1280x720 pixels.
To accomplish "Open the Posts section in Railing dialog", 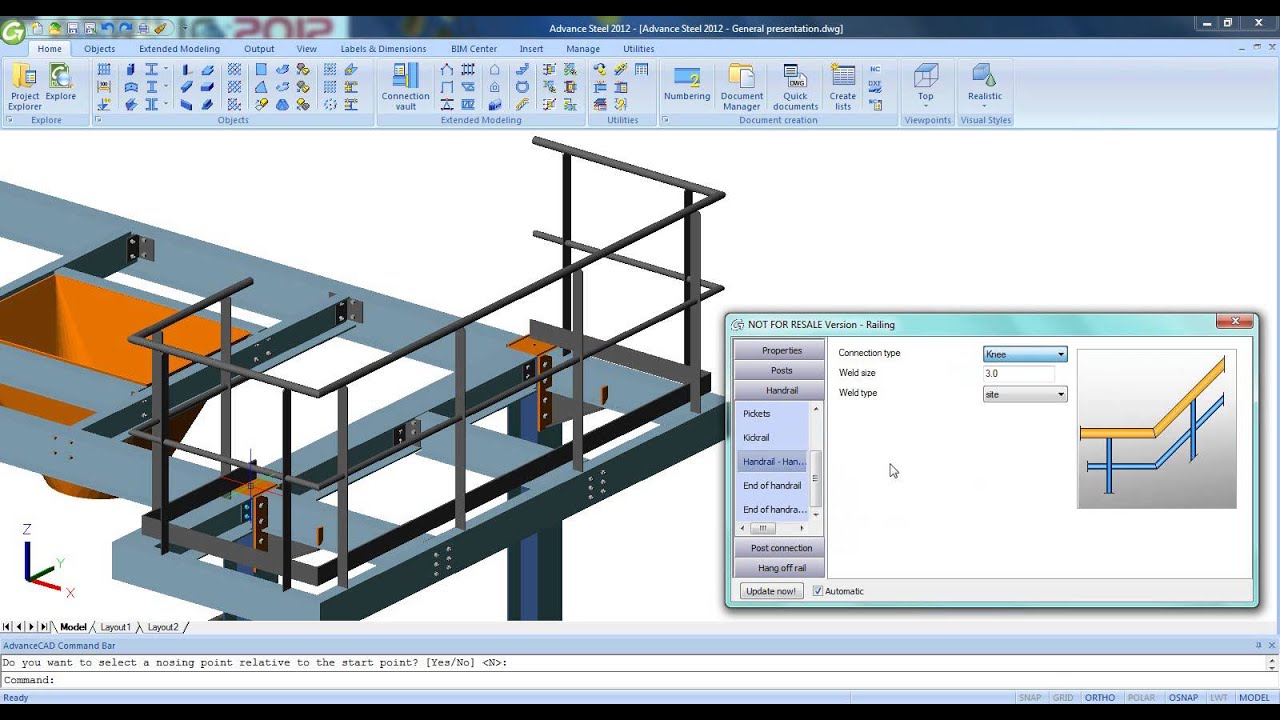I will pyautogui.click(x=781, y=370).
